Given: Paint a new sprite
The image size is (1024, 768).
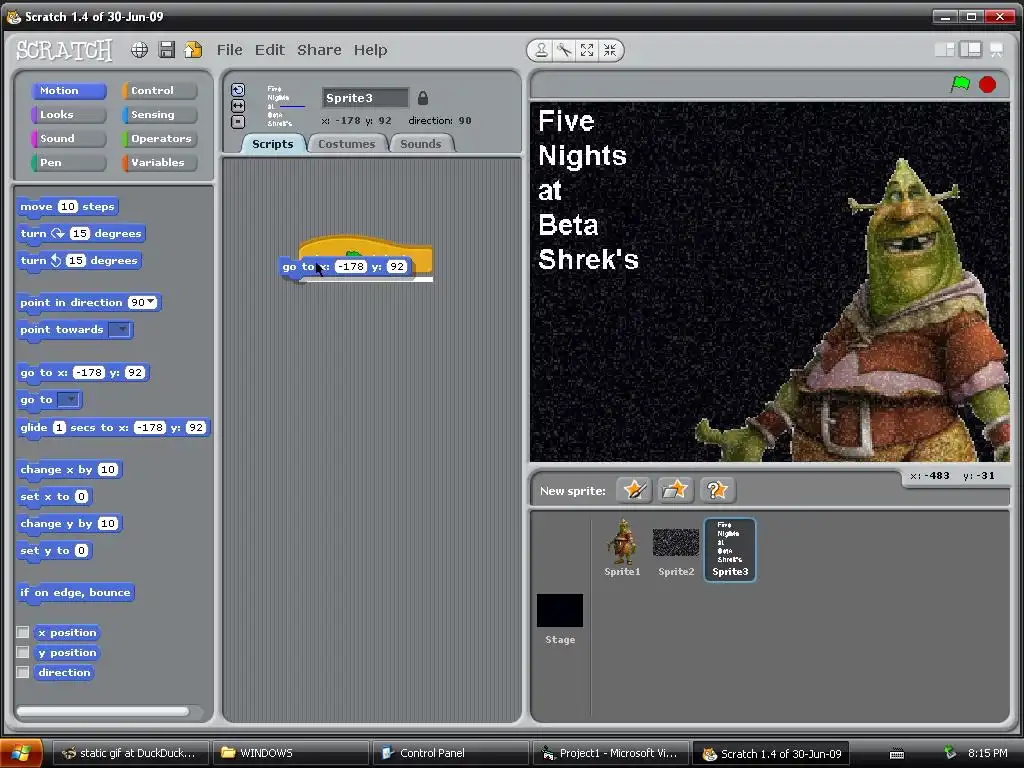Looking at the screenshot, I should click(634, 490).
